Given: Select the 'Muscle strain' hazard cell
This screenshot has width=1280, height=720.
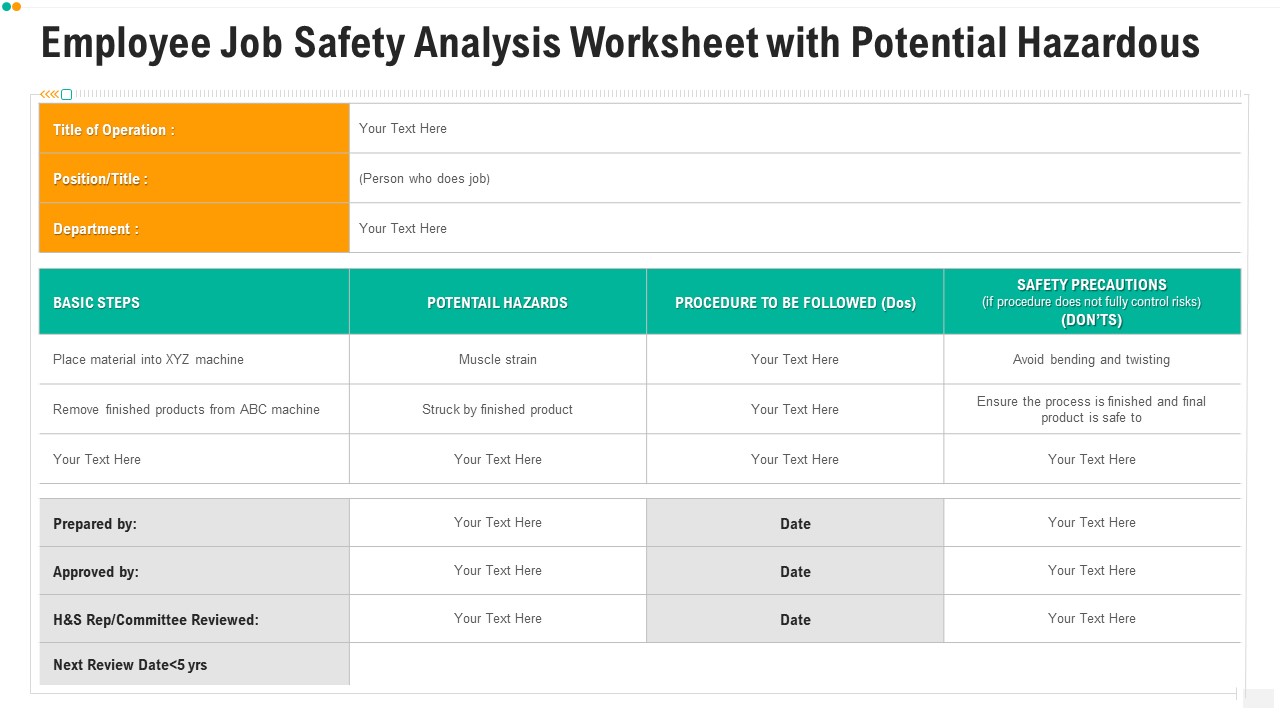Looking at the screenshot, I should point(498,359).
